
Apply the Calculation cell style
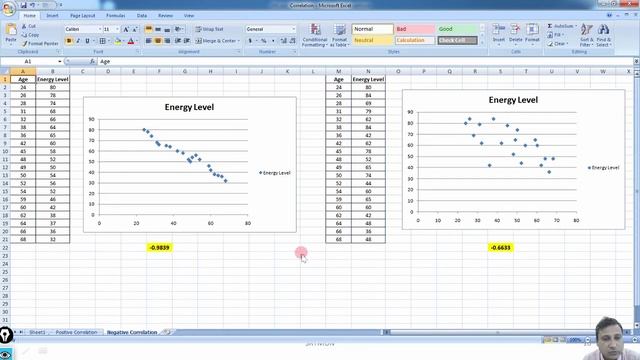pos(414,40)
